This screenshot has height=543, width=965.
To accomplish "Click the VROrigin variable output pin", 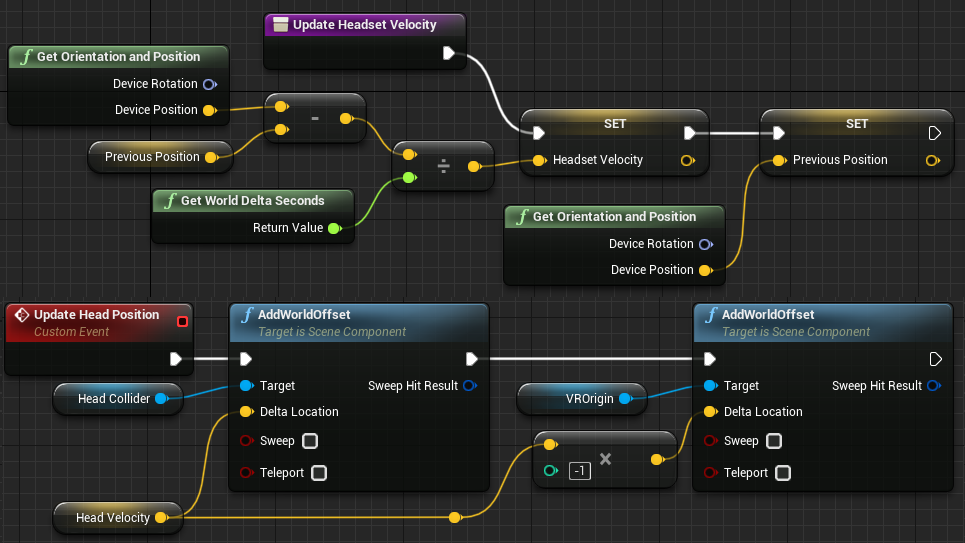I will click(x=625, y=399).
